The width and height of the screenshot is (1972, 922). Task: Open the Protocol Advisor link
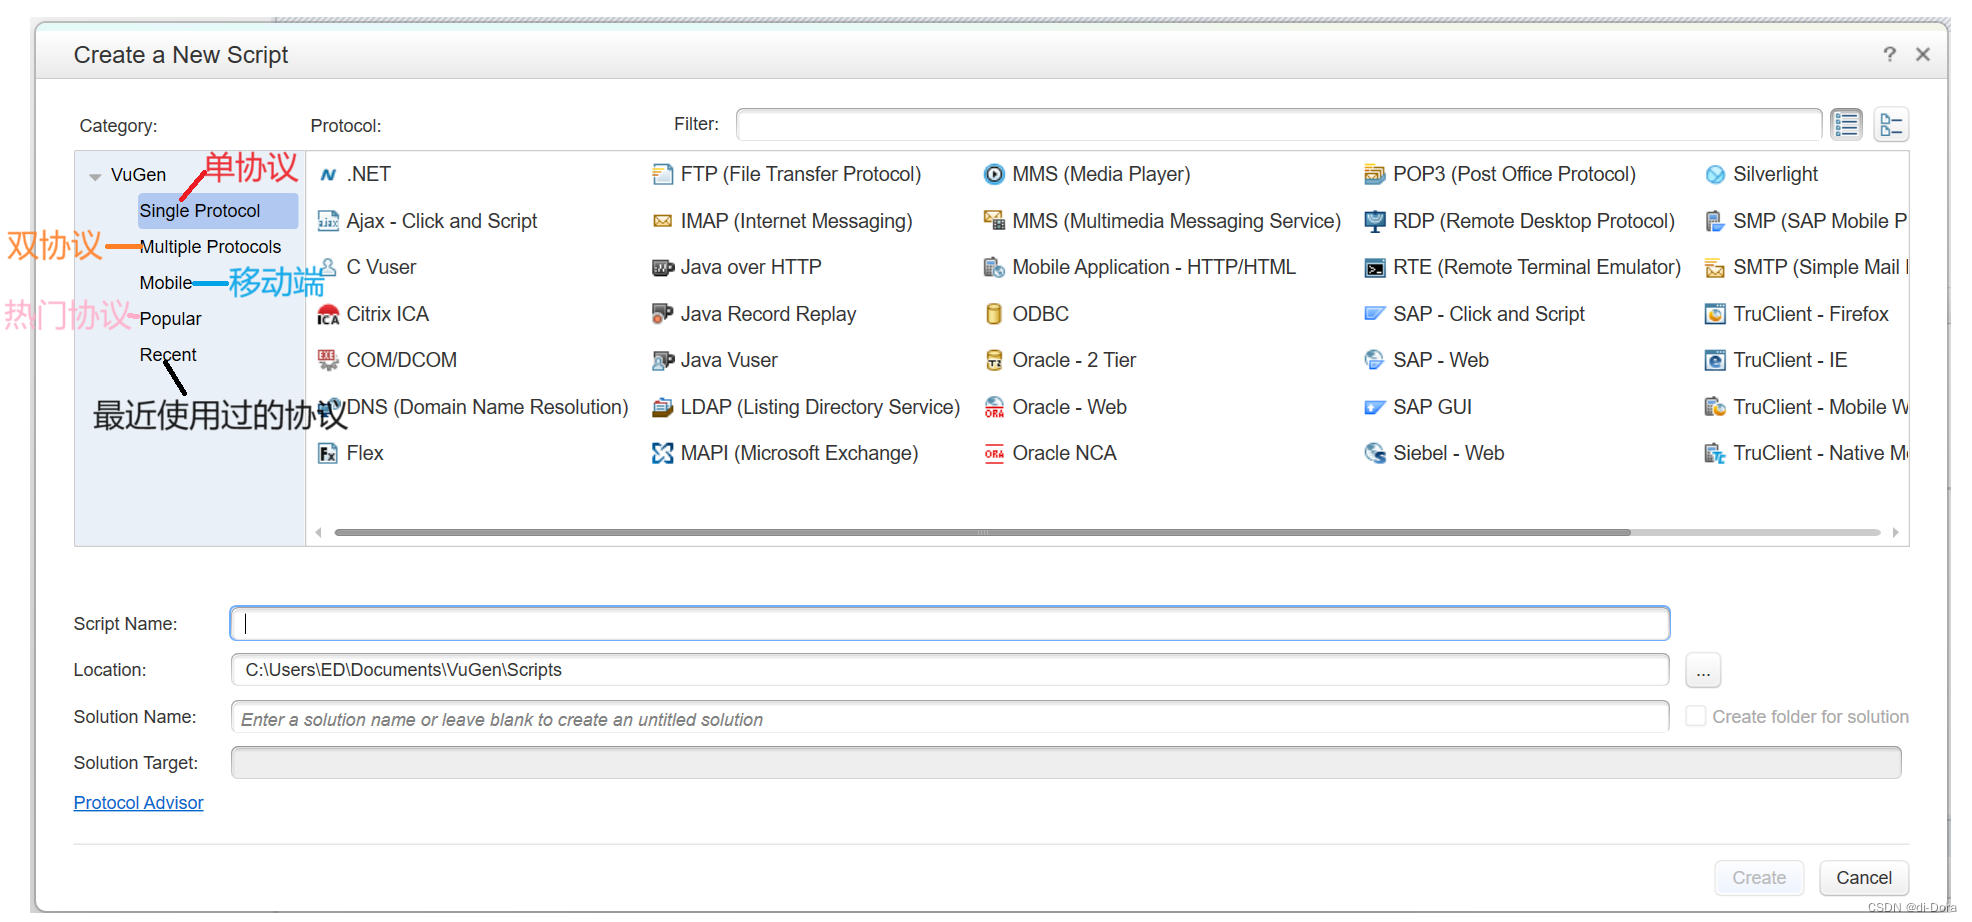138,803
